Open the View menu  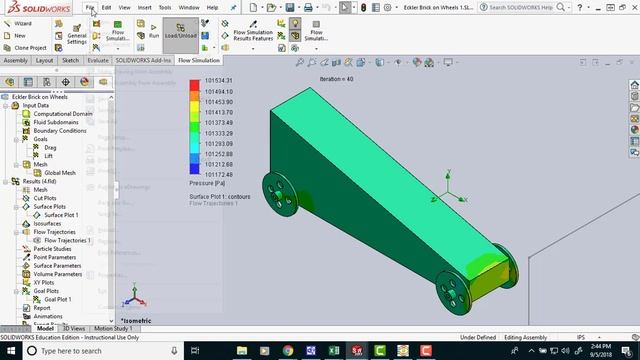(x=124, y=7)
